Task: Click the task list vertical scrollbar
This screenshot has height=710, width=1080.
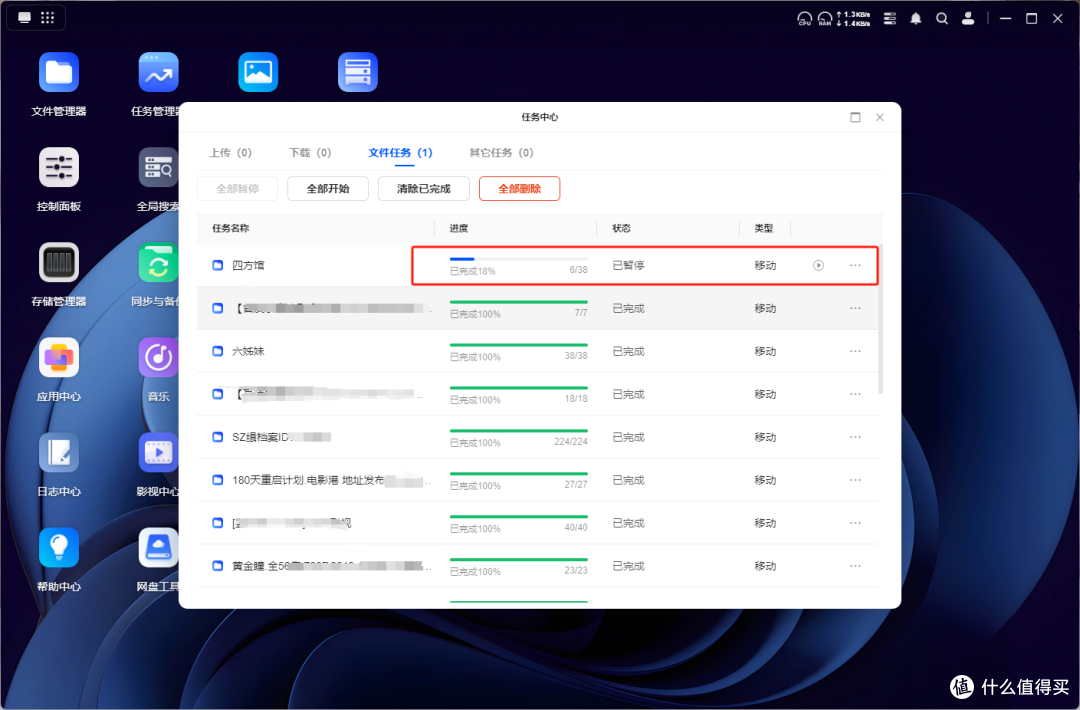Action: pos(880,320)
